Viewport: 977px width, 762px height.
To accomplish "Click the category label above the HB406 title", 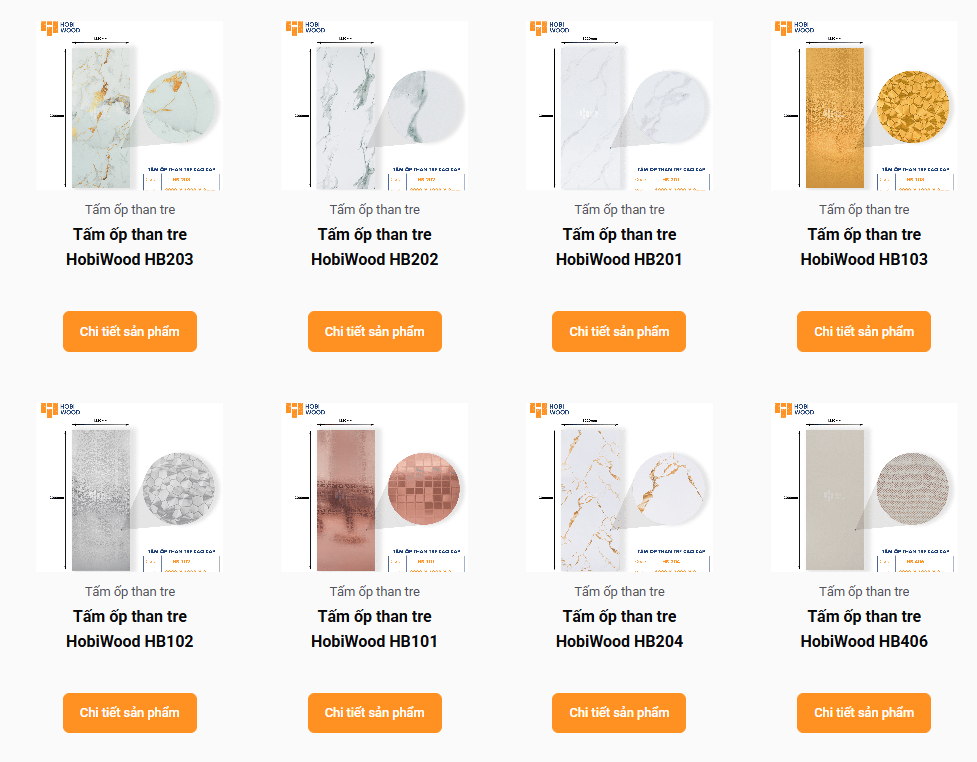I will click(x=864, y=591).
